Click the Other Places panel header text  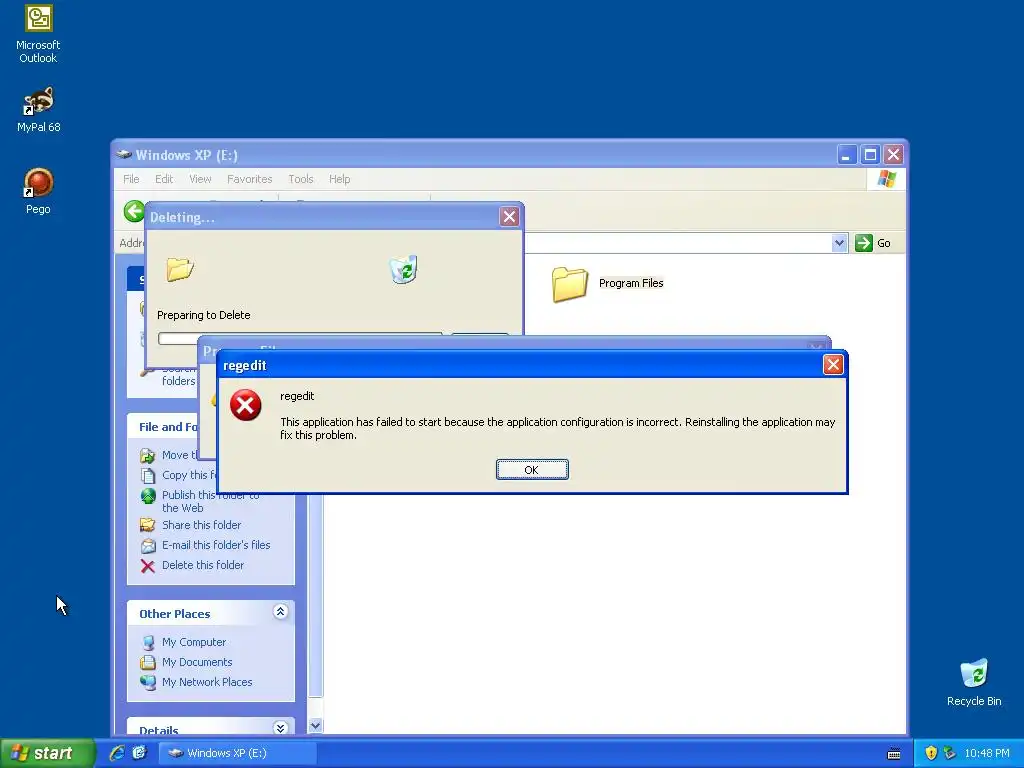(x=174, y=614)
